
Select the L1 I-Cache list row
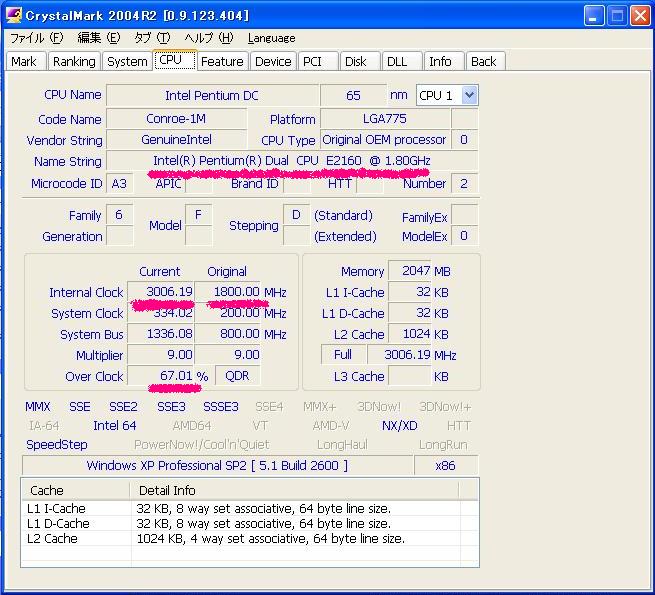[x=250, y=509]
